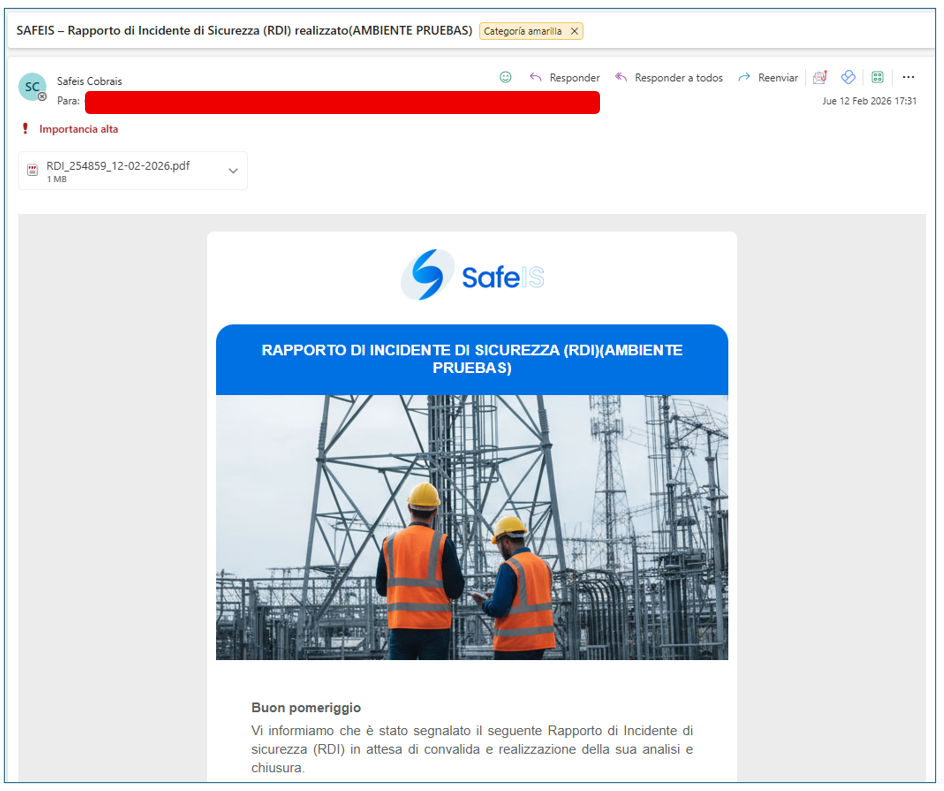
Task: Open sender name Safeis Cobrais
Action: pyautogui.click(x=90, y=81)
